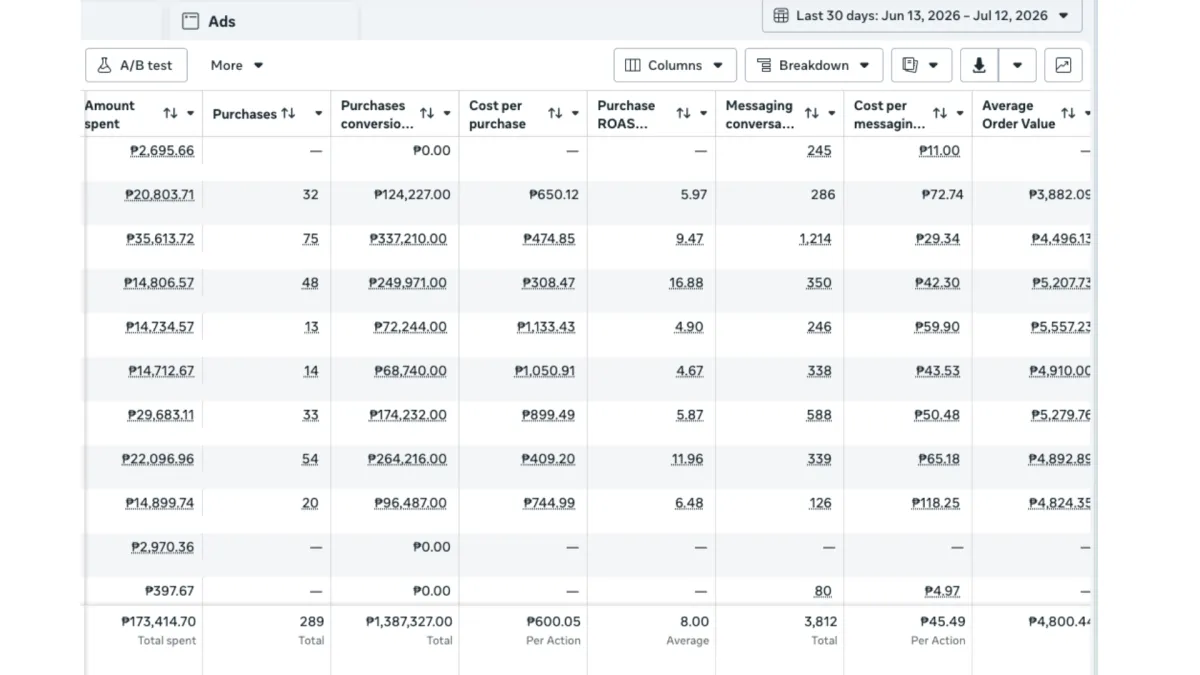The height and width of the screenshot is (675, 1200).
Task: Sort the Purchase ROAS column arrows
Action: [x=683, y=114]
